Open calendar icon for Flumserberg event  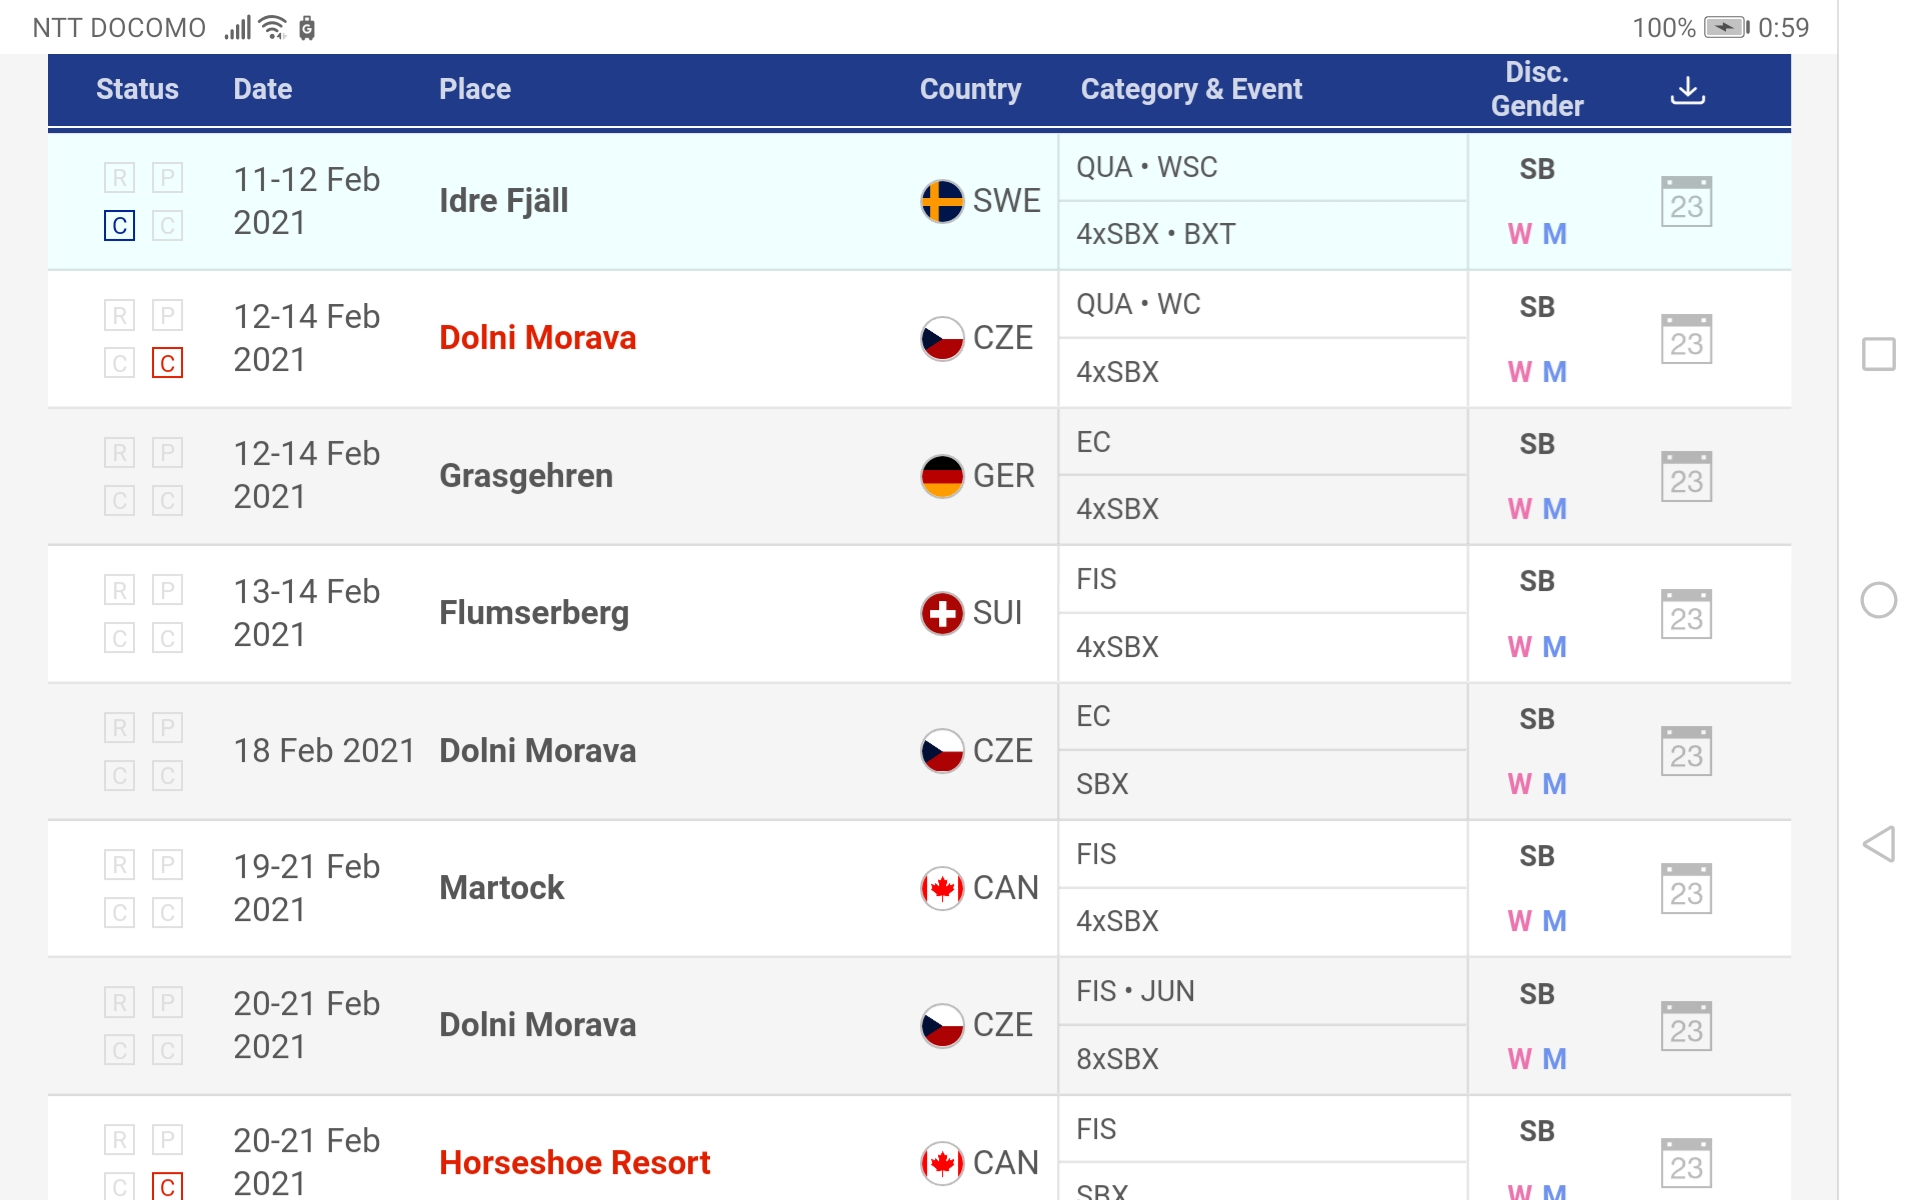[x=1686, y=614]
